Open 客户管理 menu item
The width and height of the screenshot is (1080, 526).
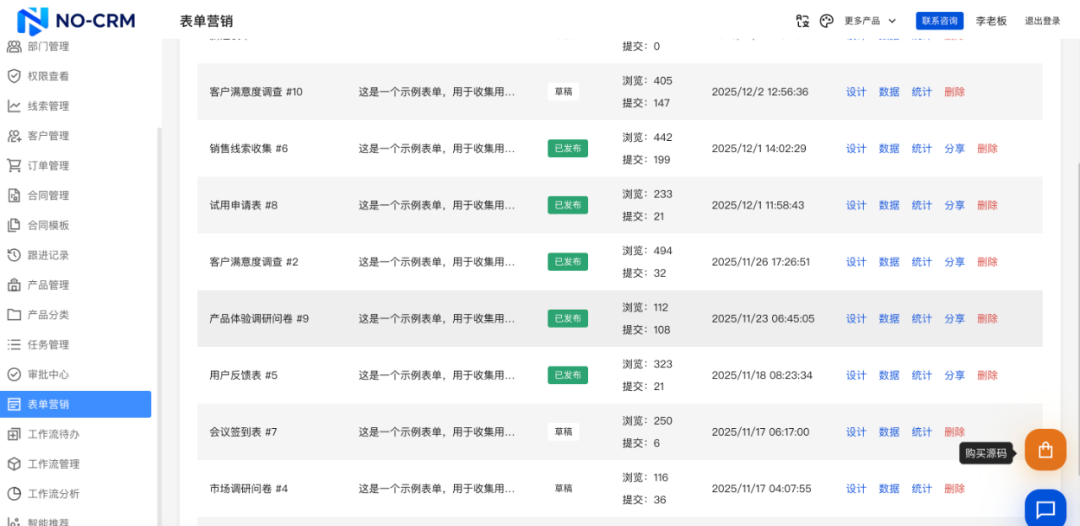pyautogui.click(x=76, y=136)
